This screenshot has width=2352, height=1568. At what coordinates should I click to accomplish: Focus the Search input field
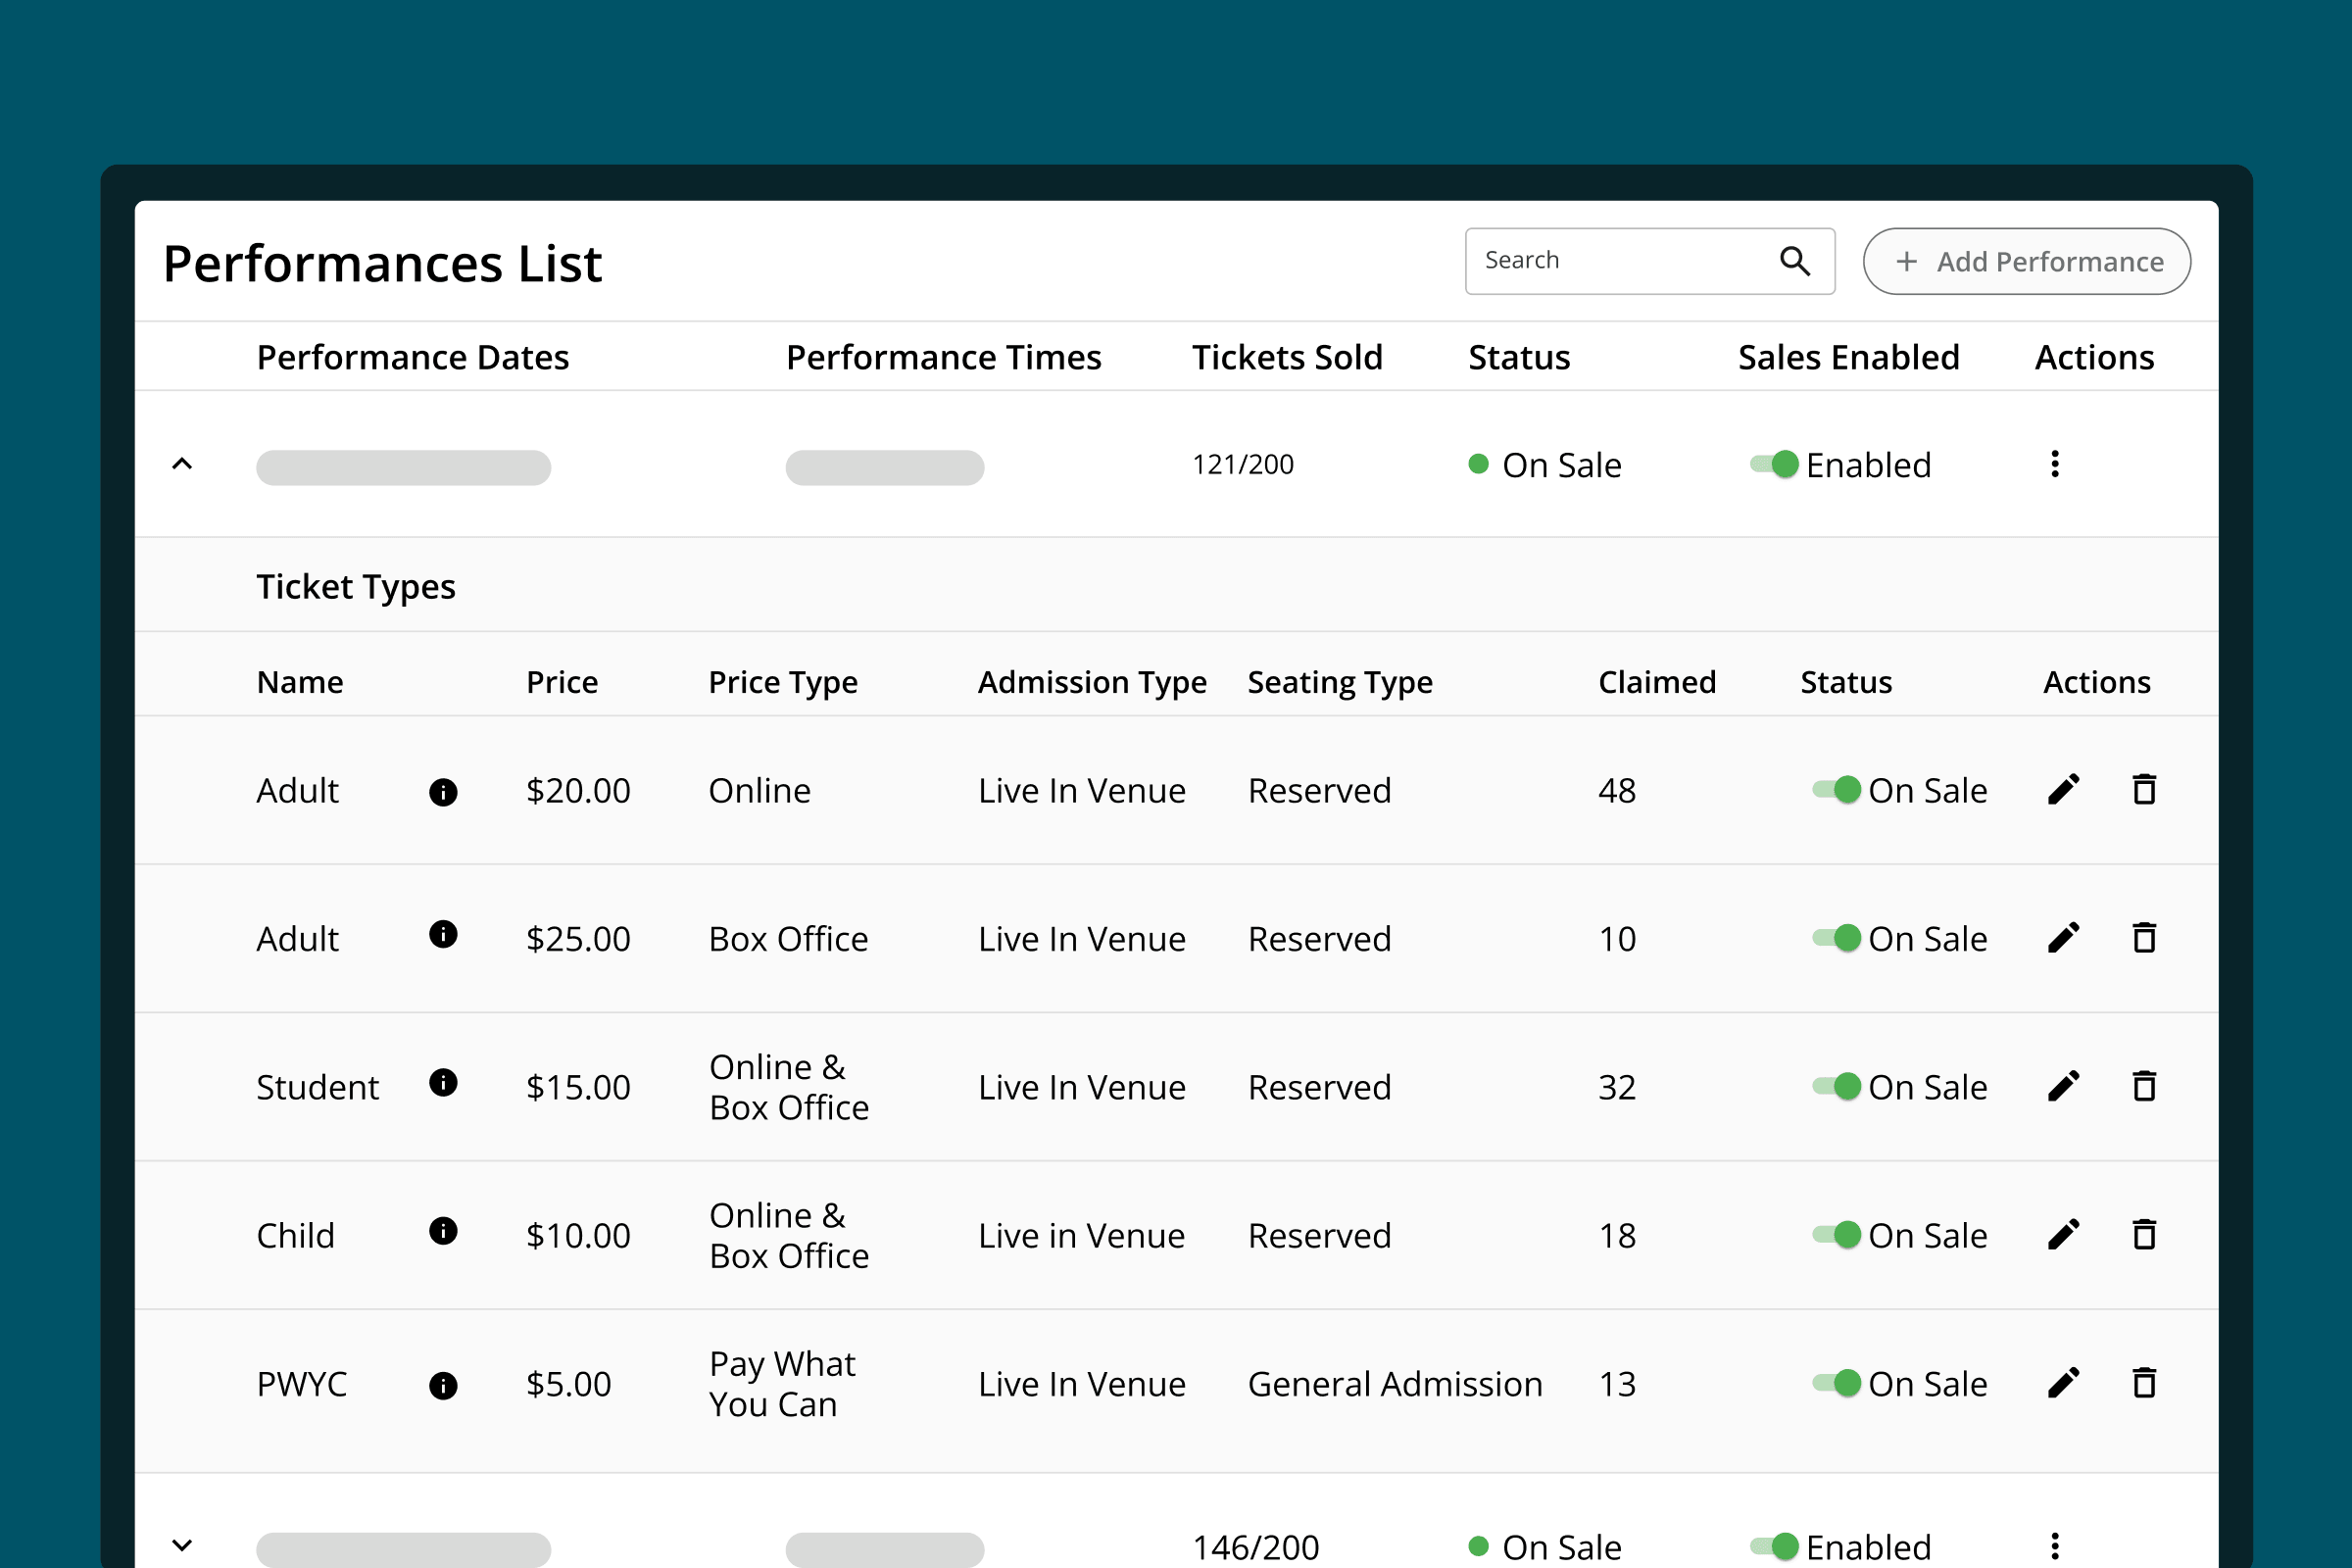(x=1650, y=262)
